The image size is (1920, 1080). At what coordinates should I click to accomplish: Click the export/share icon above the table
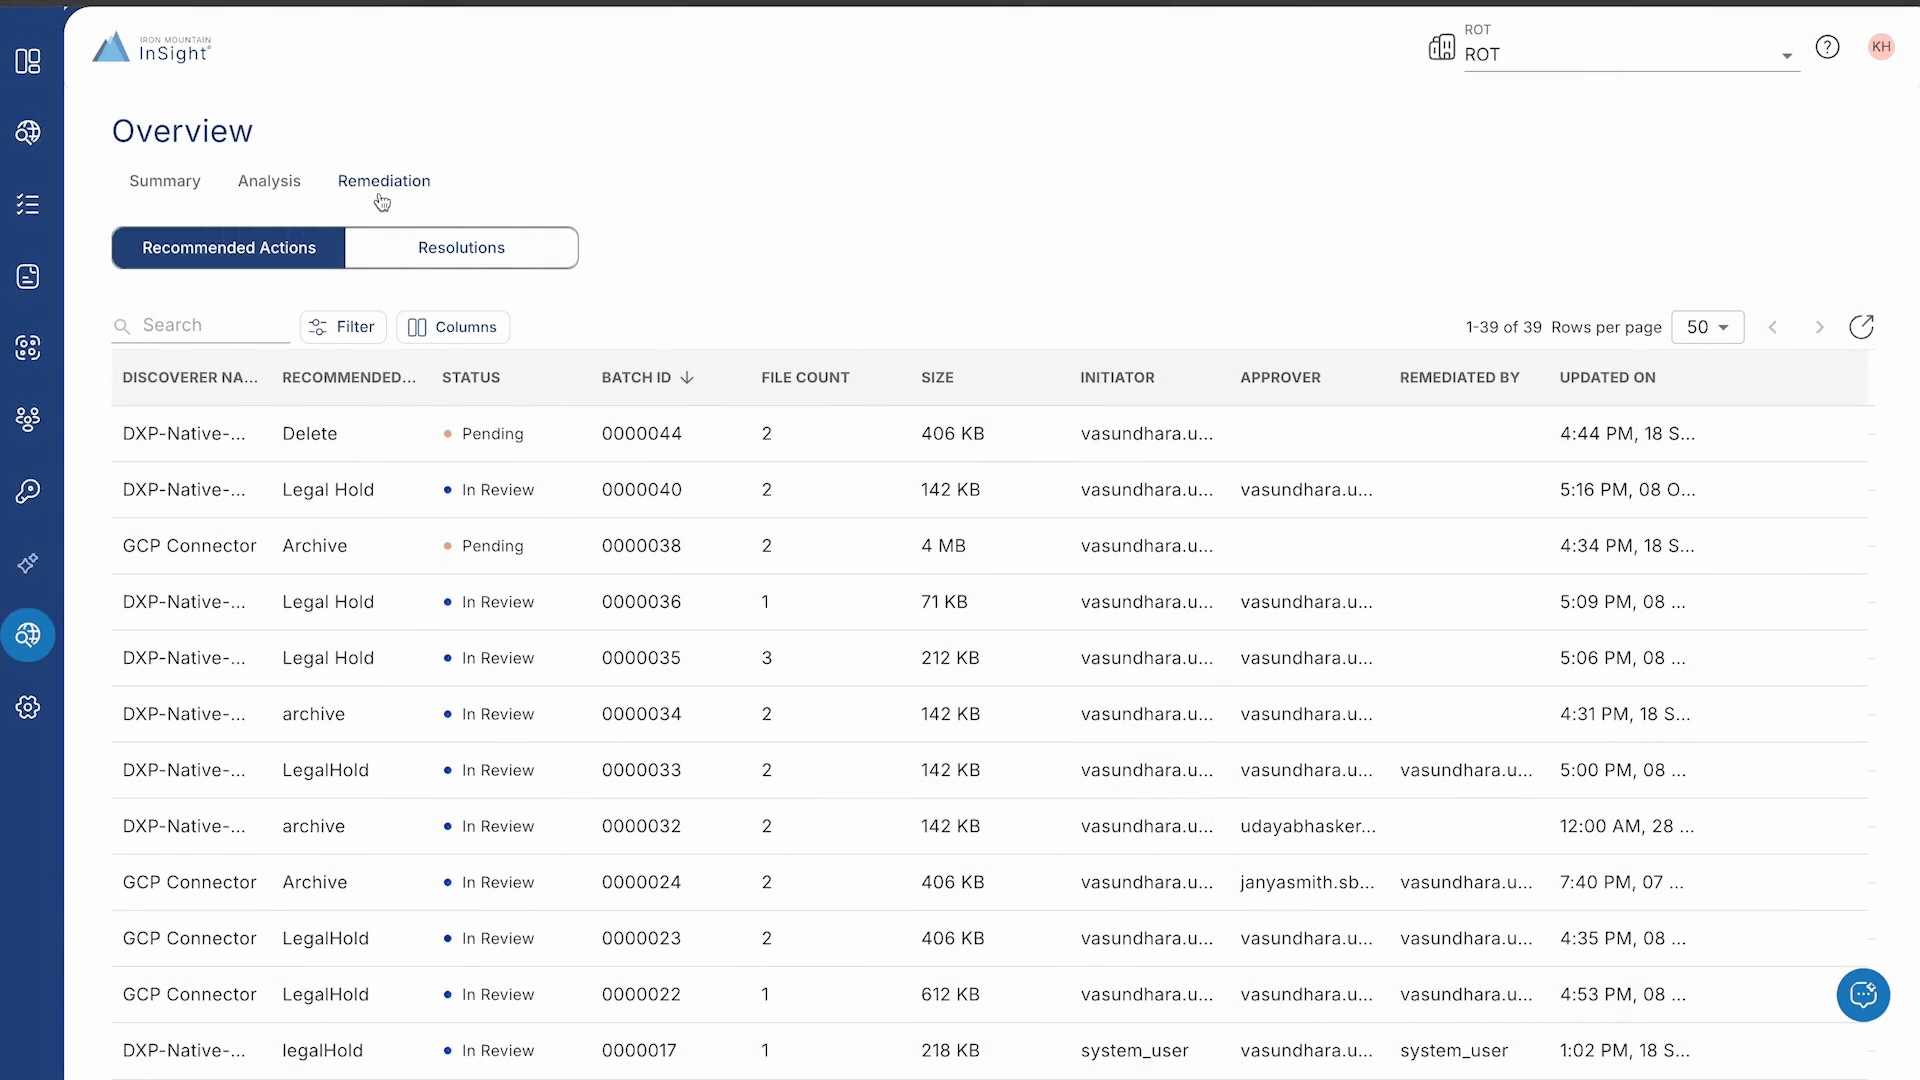[x=1861, y=327]
